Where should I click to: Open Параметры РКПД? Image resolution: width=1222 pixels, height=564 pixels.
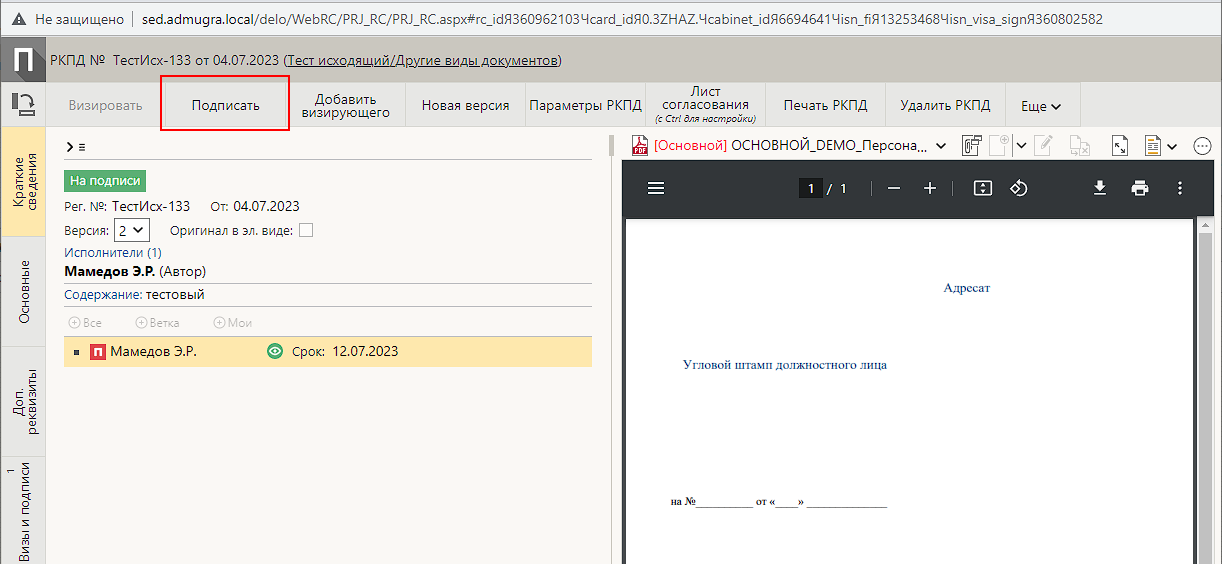[585, 105]
